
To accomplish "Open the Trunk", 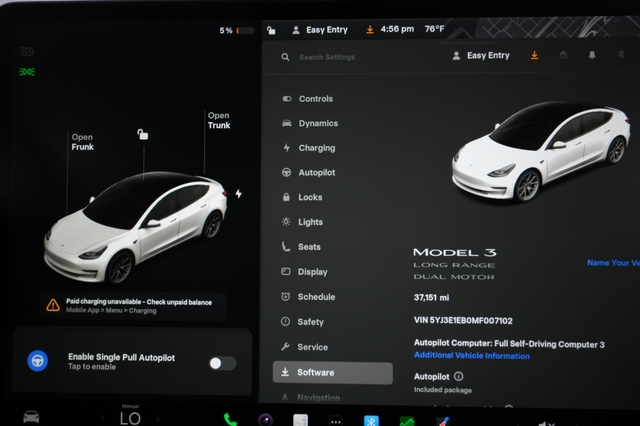I will pyautogui.click(x=219, y=120).
